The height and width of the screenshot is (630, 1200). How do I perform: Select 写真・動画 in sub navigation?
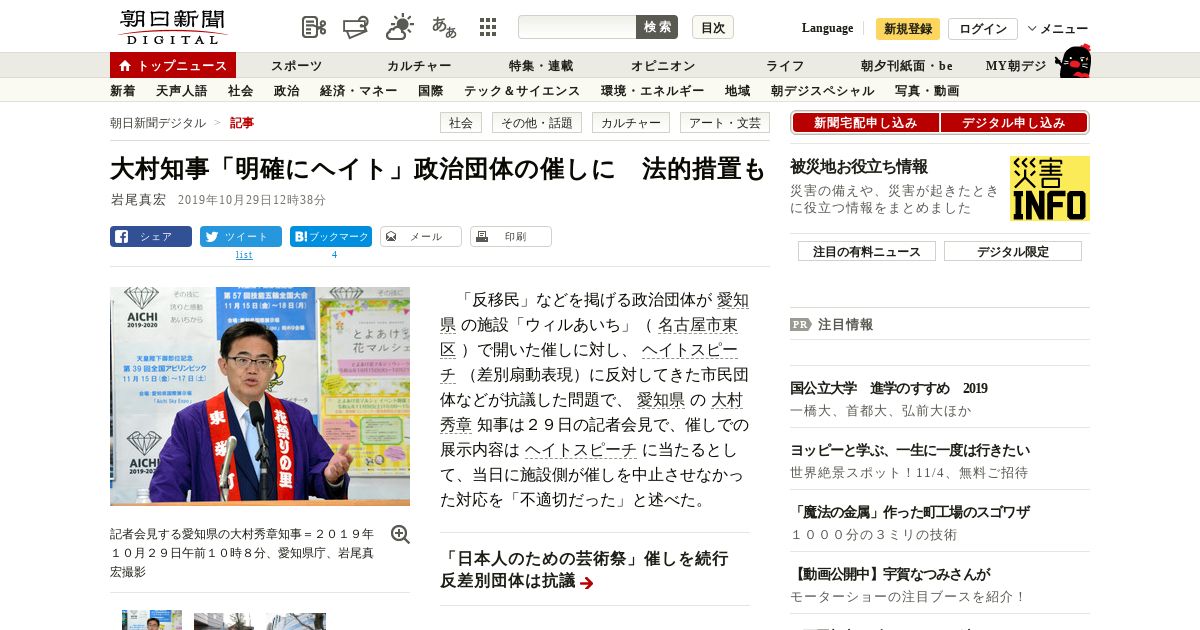[927, 91]
